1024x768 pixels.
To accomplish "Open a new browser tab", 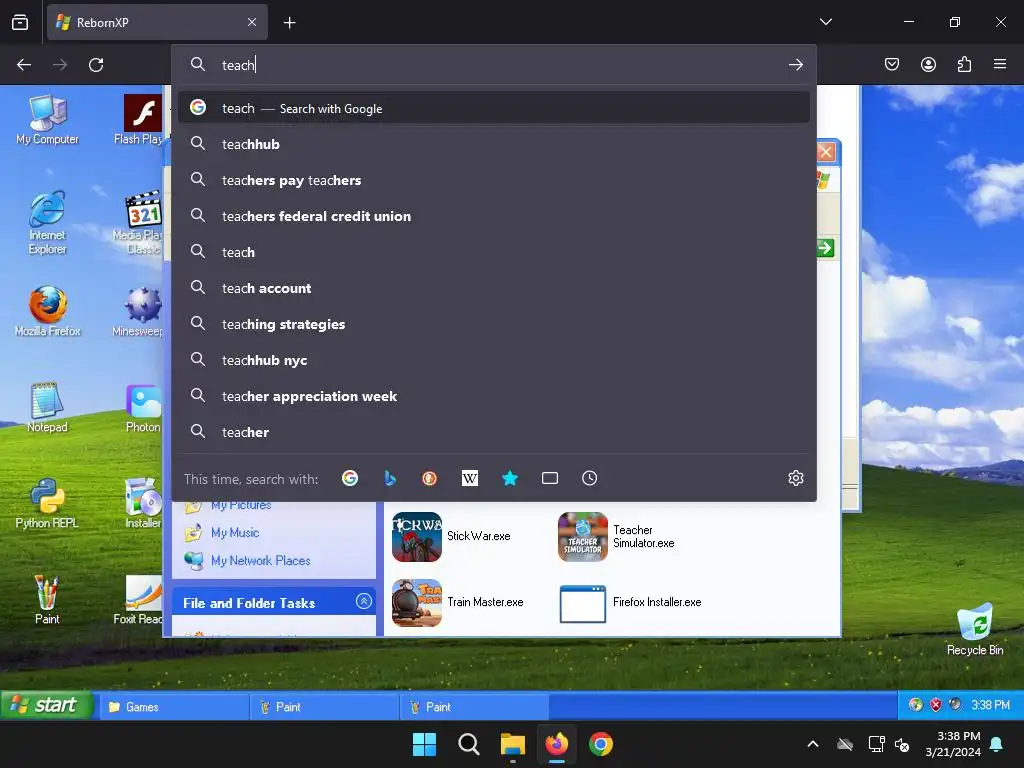I will pyautogui.click(x=289, y=23).
